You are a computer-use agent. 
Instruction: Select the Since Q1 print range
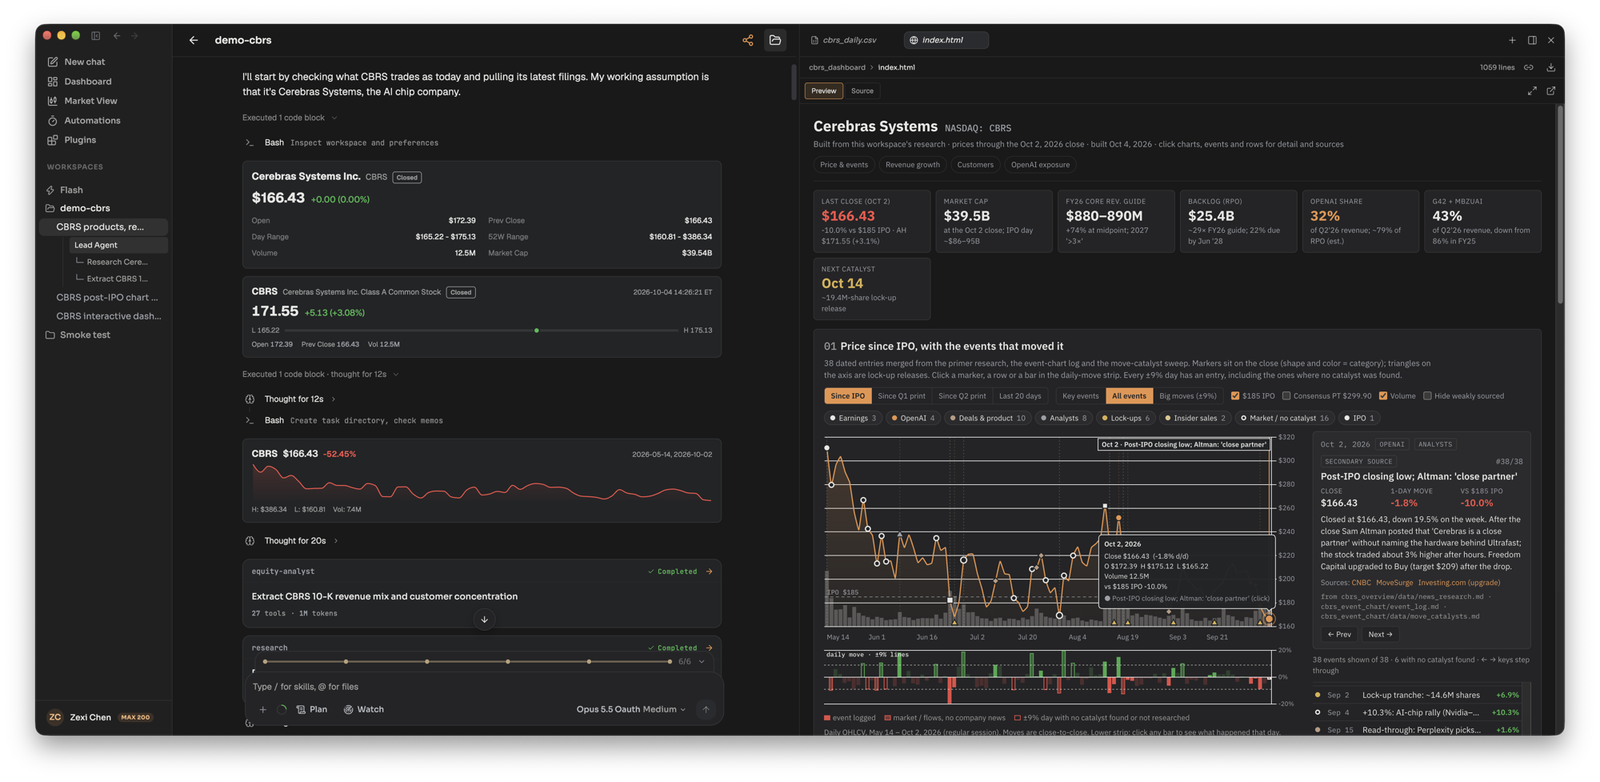point(901,396)
